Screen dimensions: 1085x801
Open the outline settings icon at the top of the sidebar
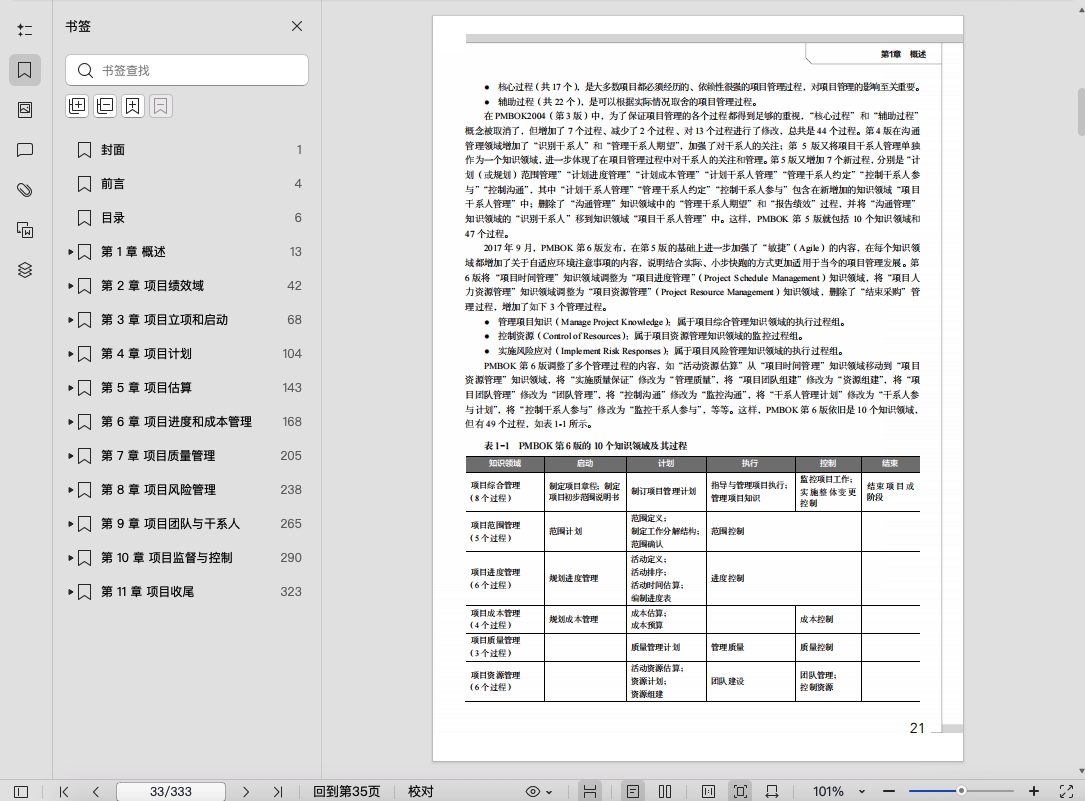(25, 30)
